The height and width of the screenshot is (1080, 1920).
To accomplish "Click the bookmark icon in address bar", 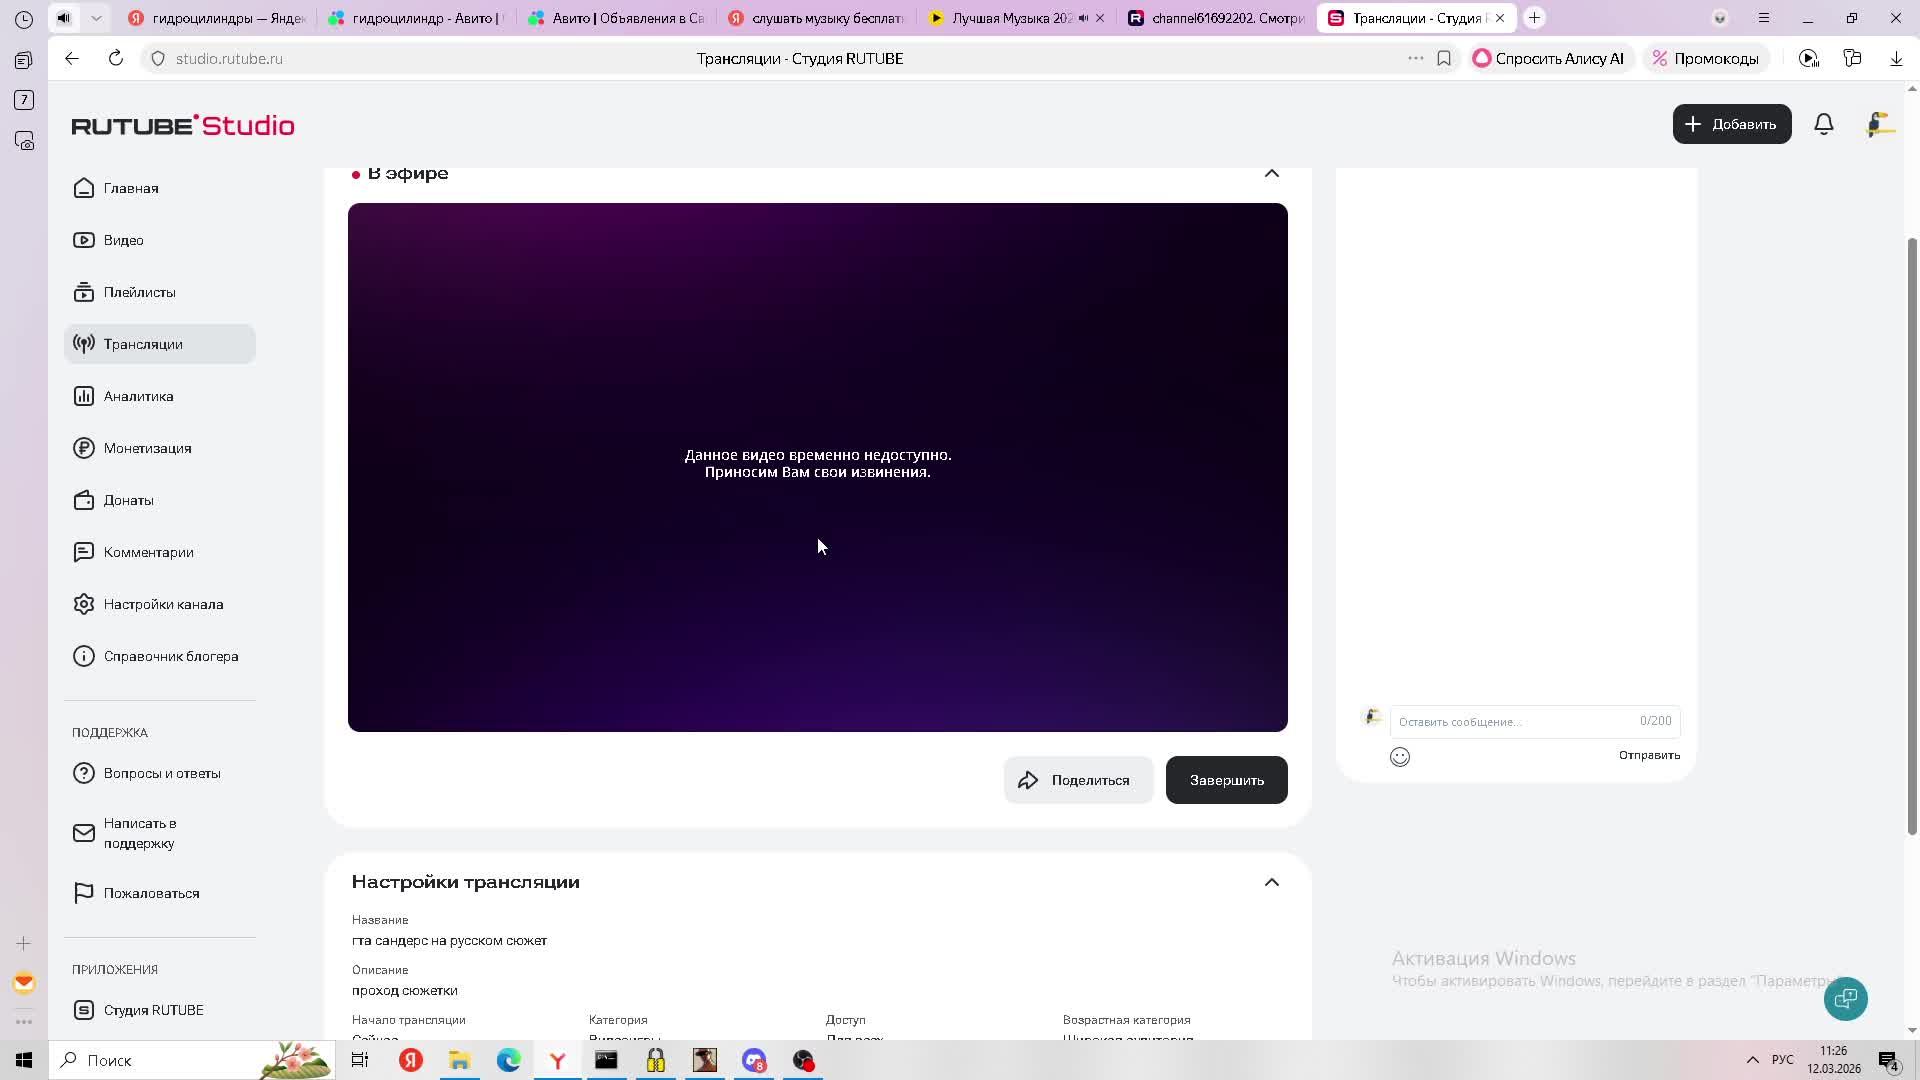I will click(1444, 59).
